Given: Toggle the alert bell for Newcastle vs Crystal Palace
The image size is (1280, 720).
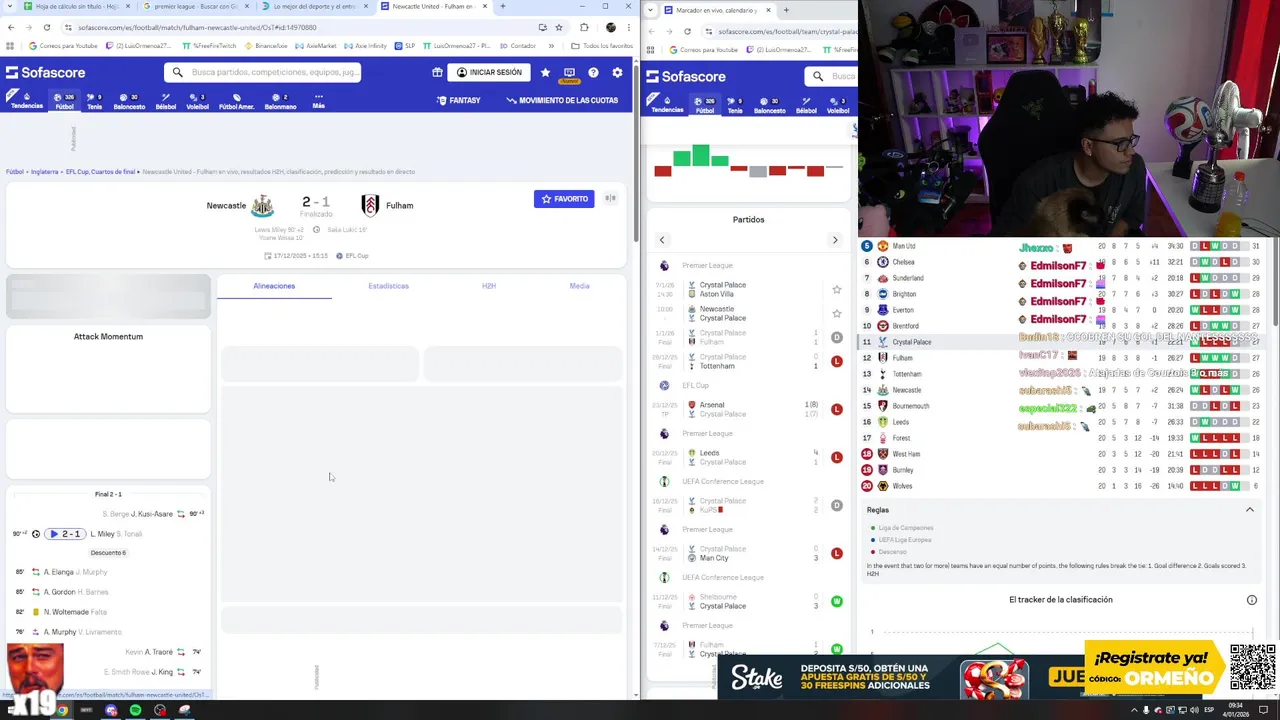Looking at the screenshot, I should pyautogui.click(x=837, y=314).
